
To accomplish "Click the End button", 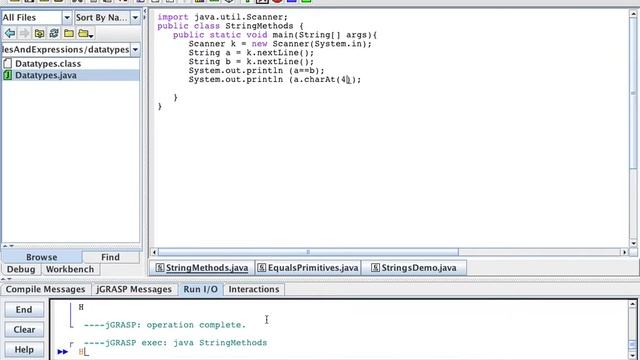I will (24, 310).
